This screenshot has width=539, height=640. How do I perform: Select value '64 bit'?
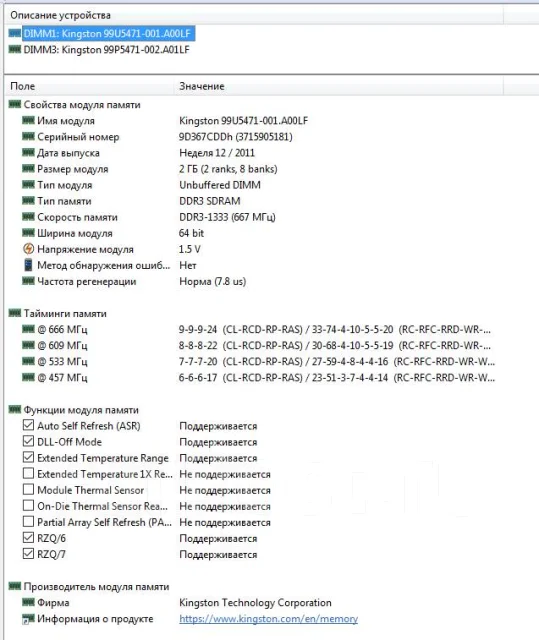[x=191, y=233]
